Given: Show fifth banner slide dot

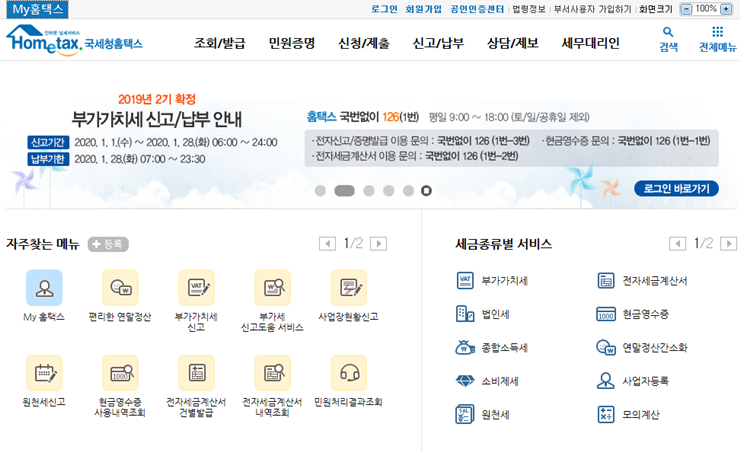Looking at the screenshot, I should 408,191.
